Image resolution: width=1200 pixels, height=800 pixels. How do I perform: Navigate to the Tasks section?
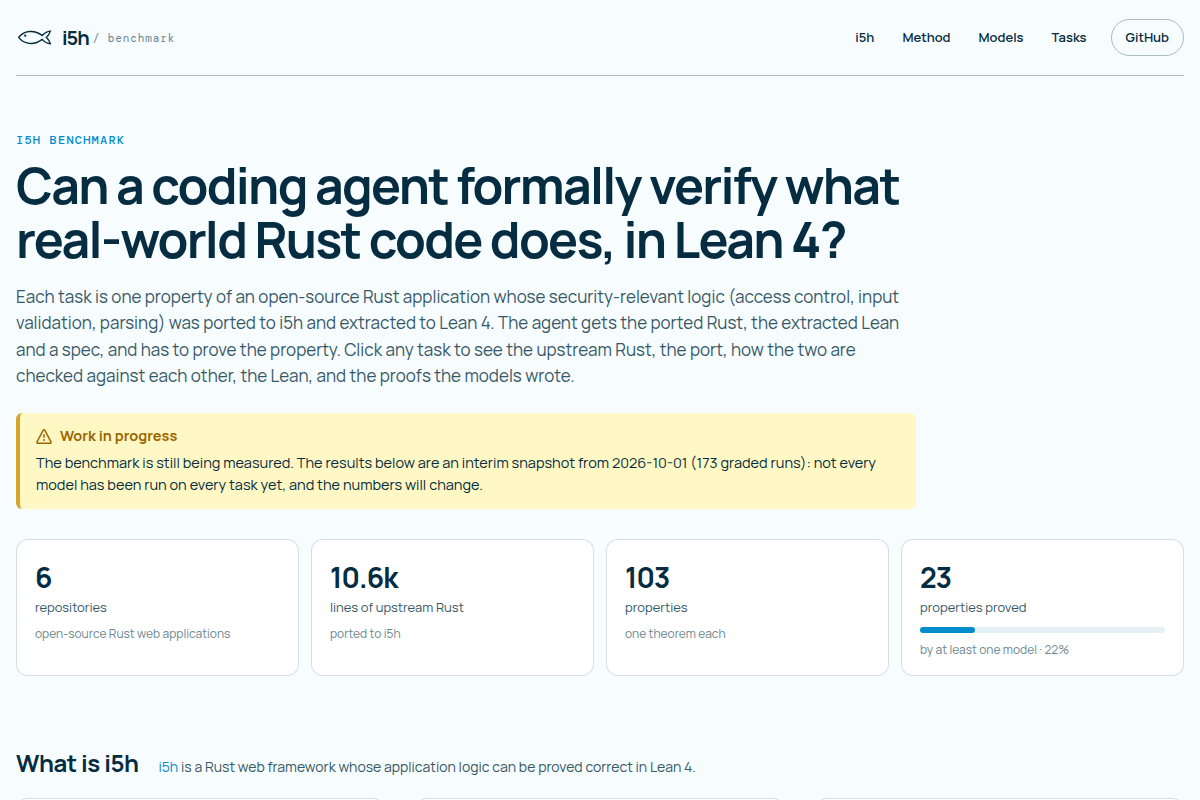coord(1069,38)
